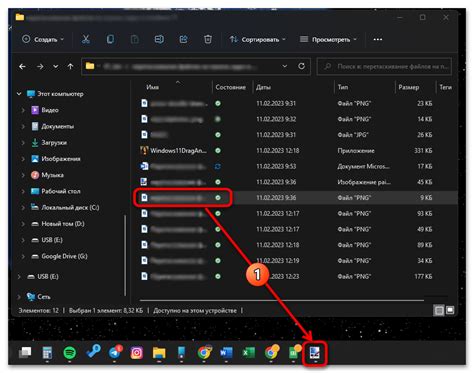The image size is (474, 373).
Task: Click the Теги column header
Action: coord(445,87)
